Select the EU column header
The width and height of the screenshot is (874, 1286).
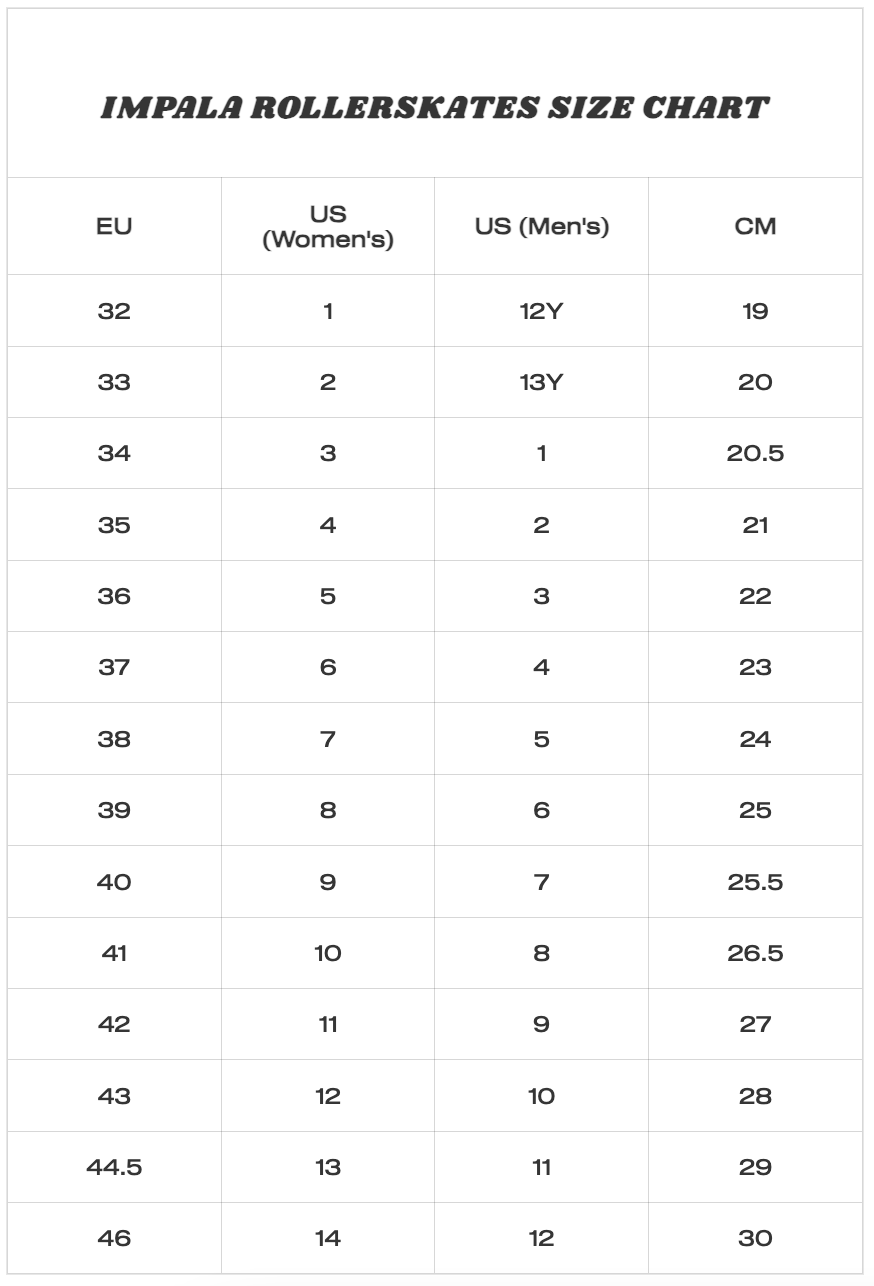tap(114, 226)
